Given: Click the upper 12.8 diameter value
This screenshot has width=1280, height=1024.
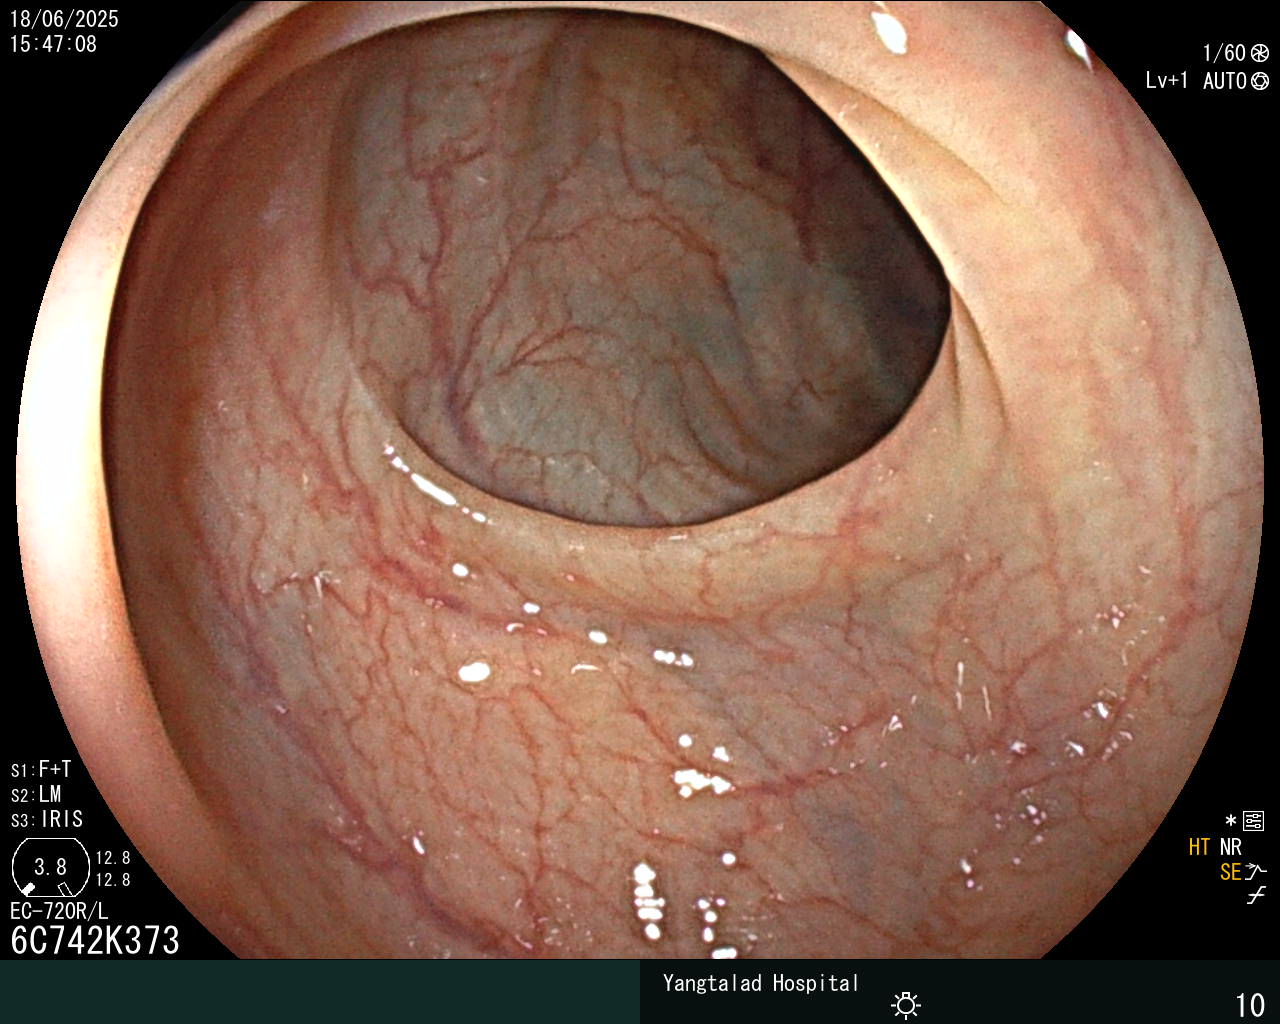Looking at the screenshot, I should (113, 858).
